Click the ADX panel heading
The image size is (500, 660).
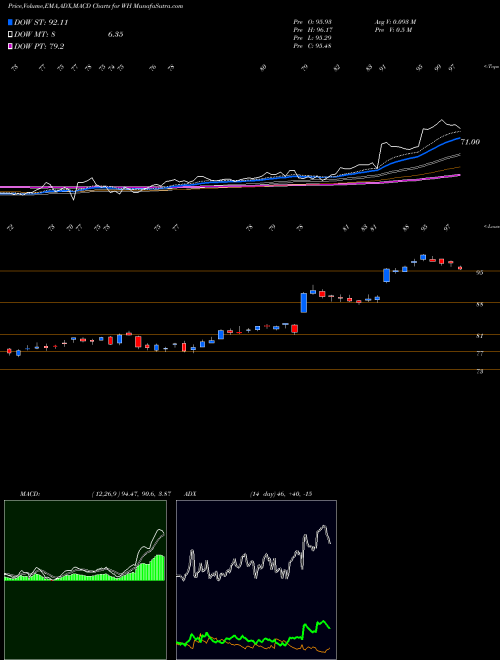tap(190, 494)
